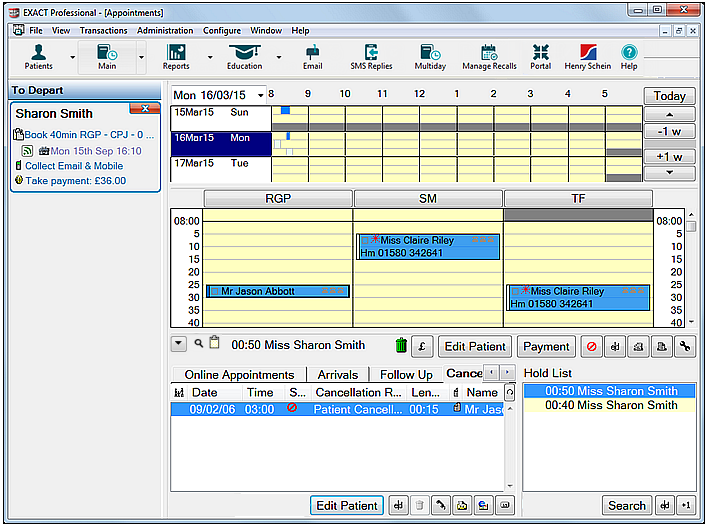Open the Administration menu
Viewport: 707px width, 526px height.
pos(165,31)
